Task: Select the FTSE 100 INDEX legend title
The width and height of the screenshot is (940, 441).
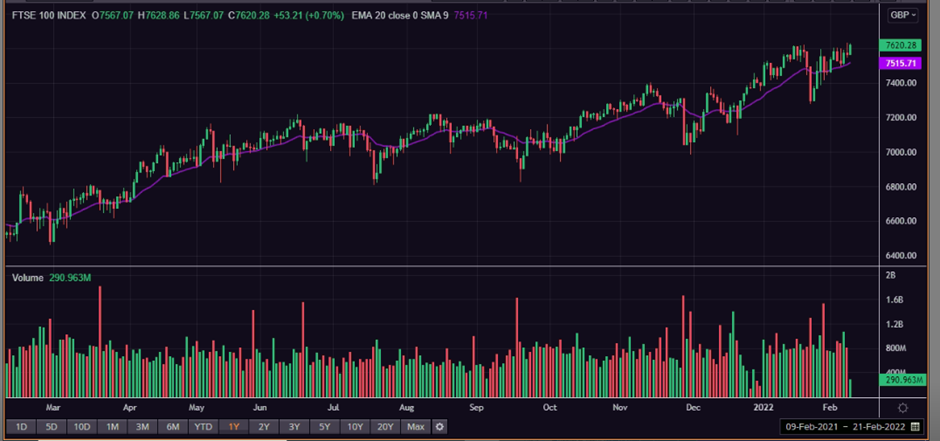Action: click(x=49, y=16)
